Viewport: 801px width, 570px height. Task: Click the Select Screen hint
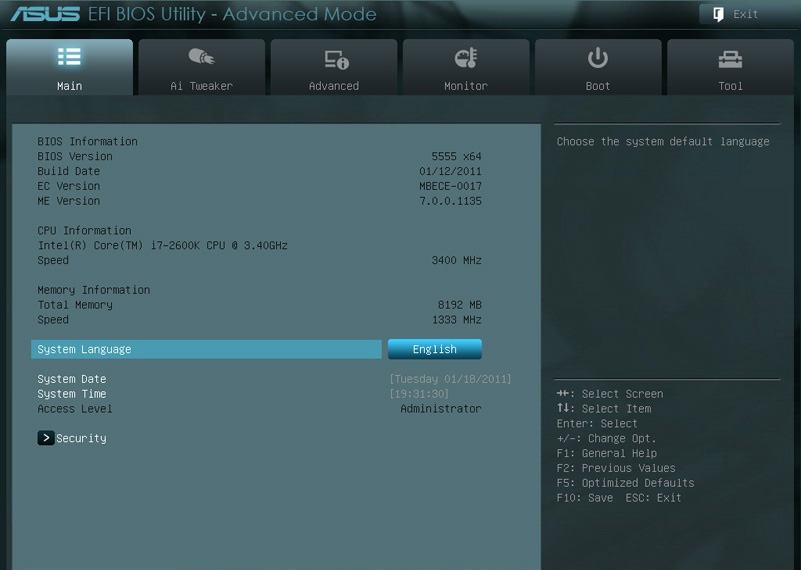point(610,394)
